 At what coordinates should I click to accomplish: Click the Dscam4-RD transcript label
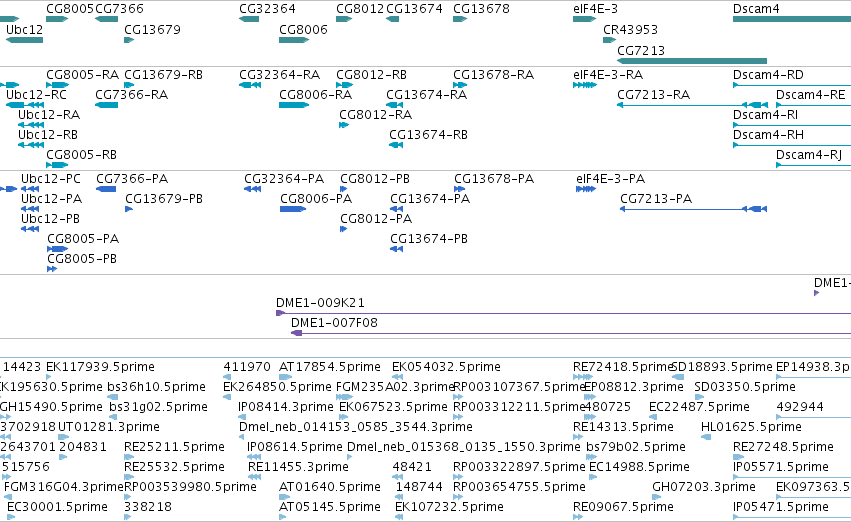(x=768, y=74)
